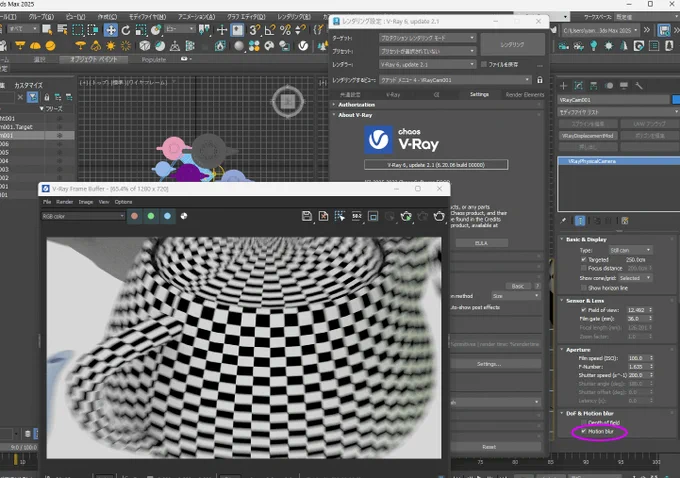The height and width of the screenshot is (478, 680).
Task: Toggle the view lock icon in Render Setup
Action: [540, 80]
